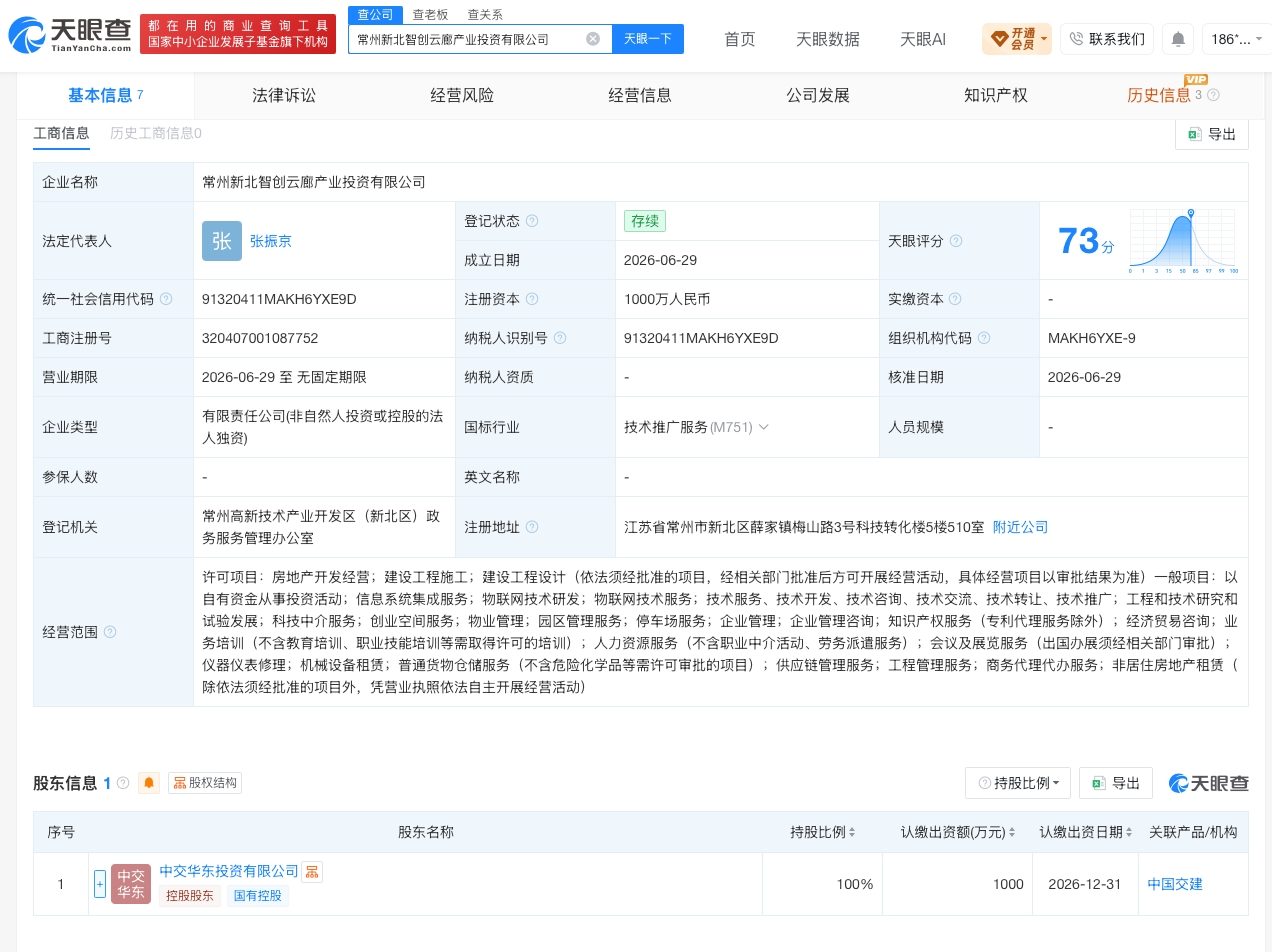The image size is (1272, 952).
Task: Open 天眼数据 in top navigation
Action: pos(828,39)
